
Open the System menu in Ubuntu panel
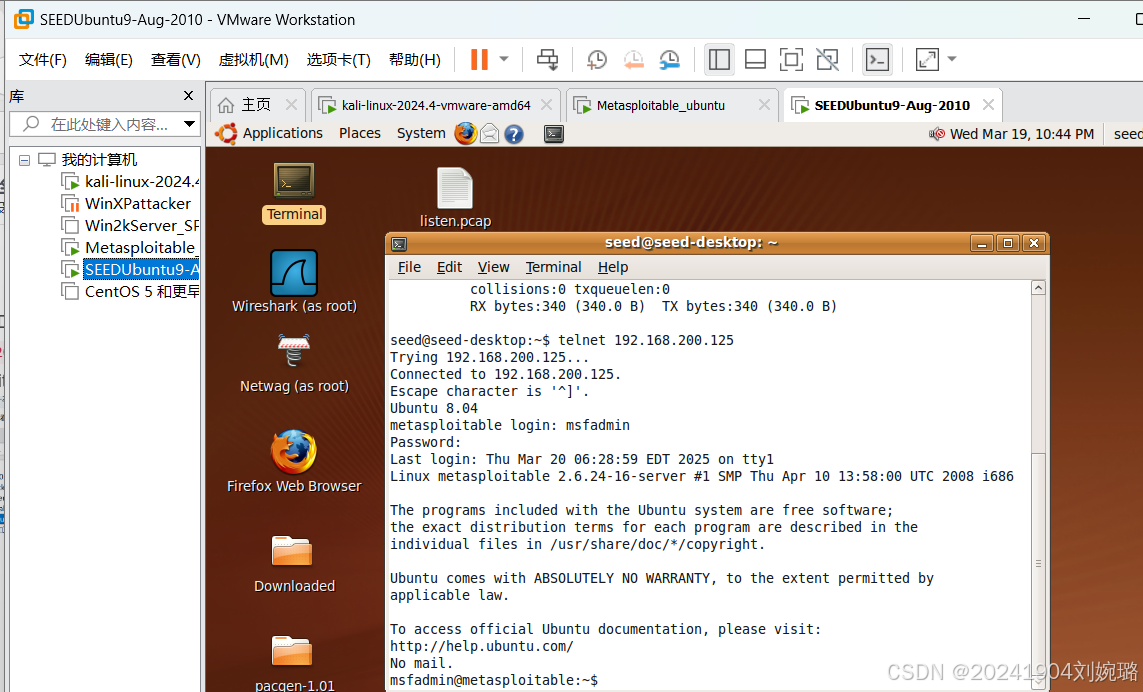pyautogui.click(x=421, y=133)
